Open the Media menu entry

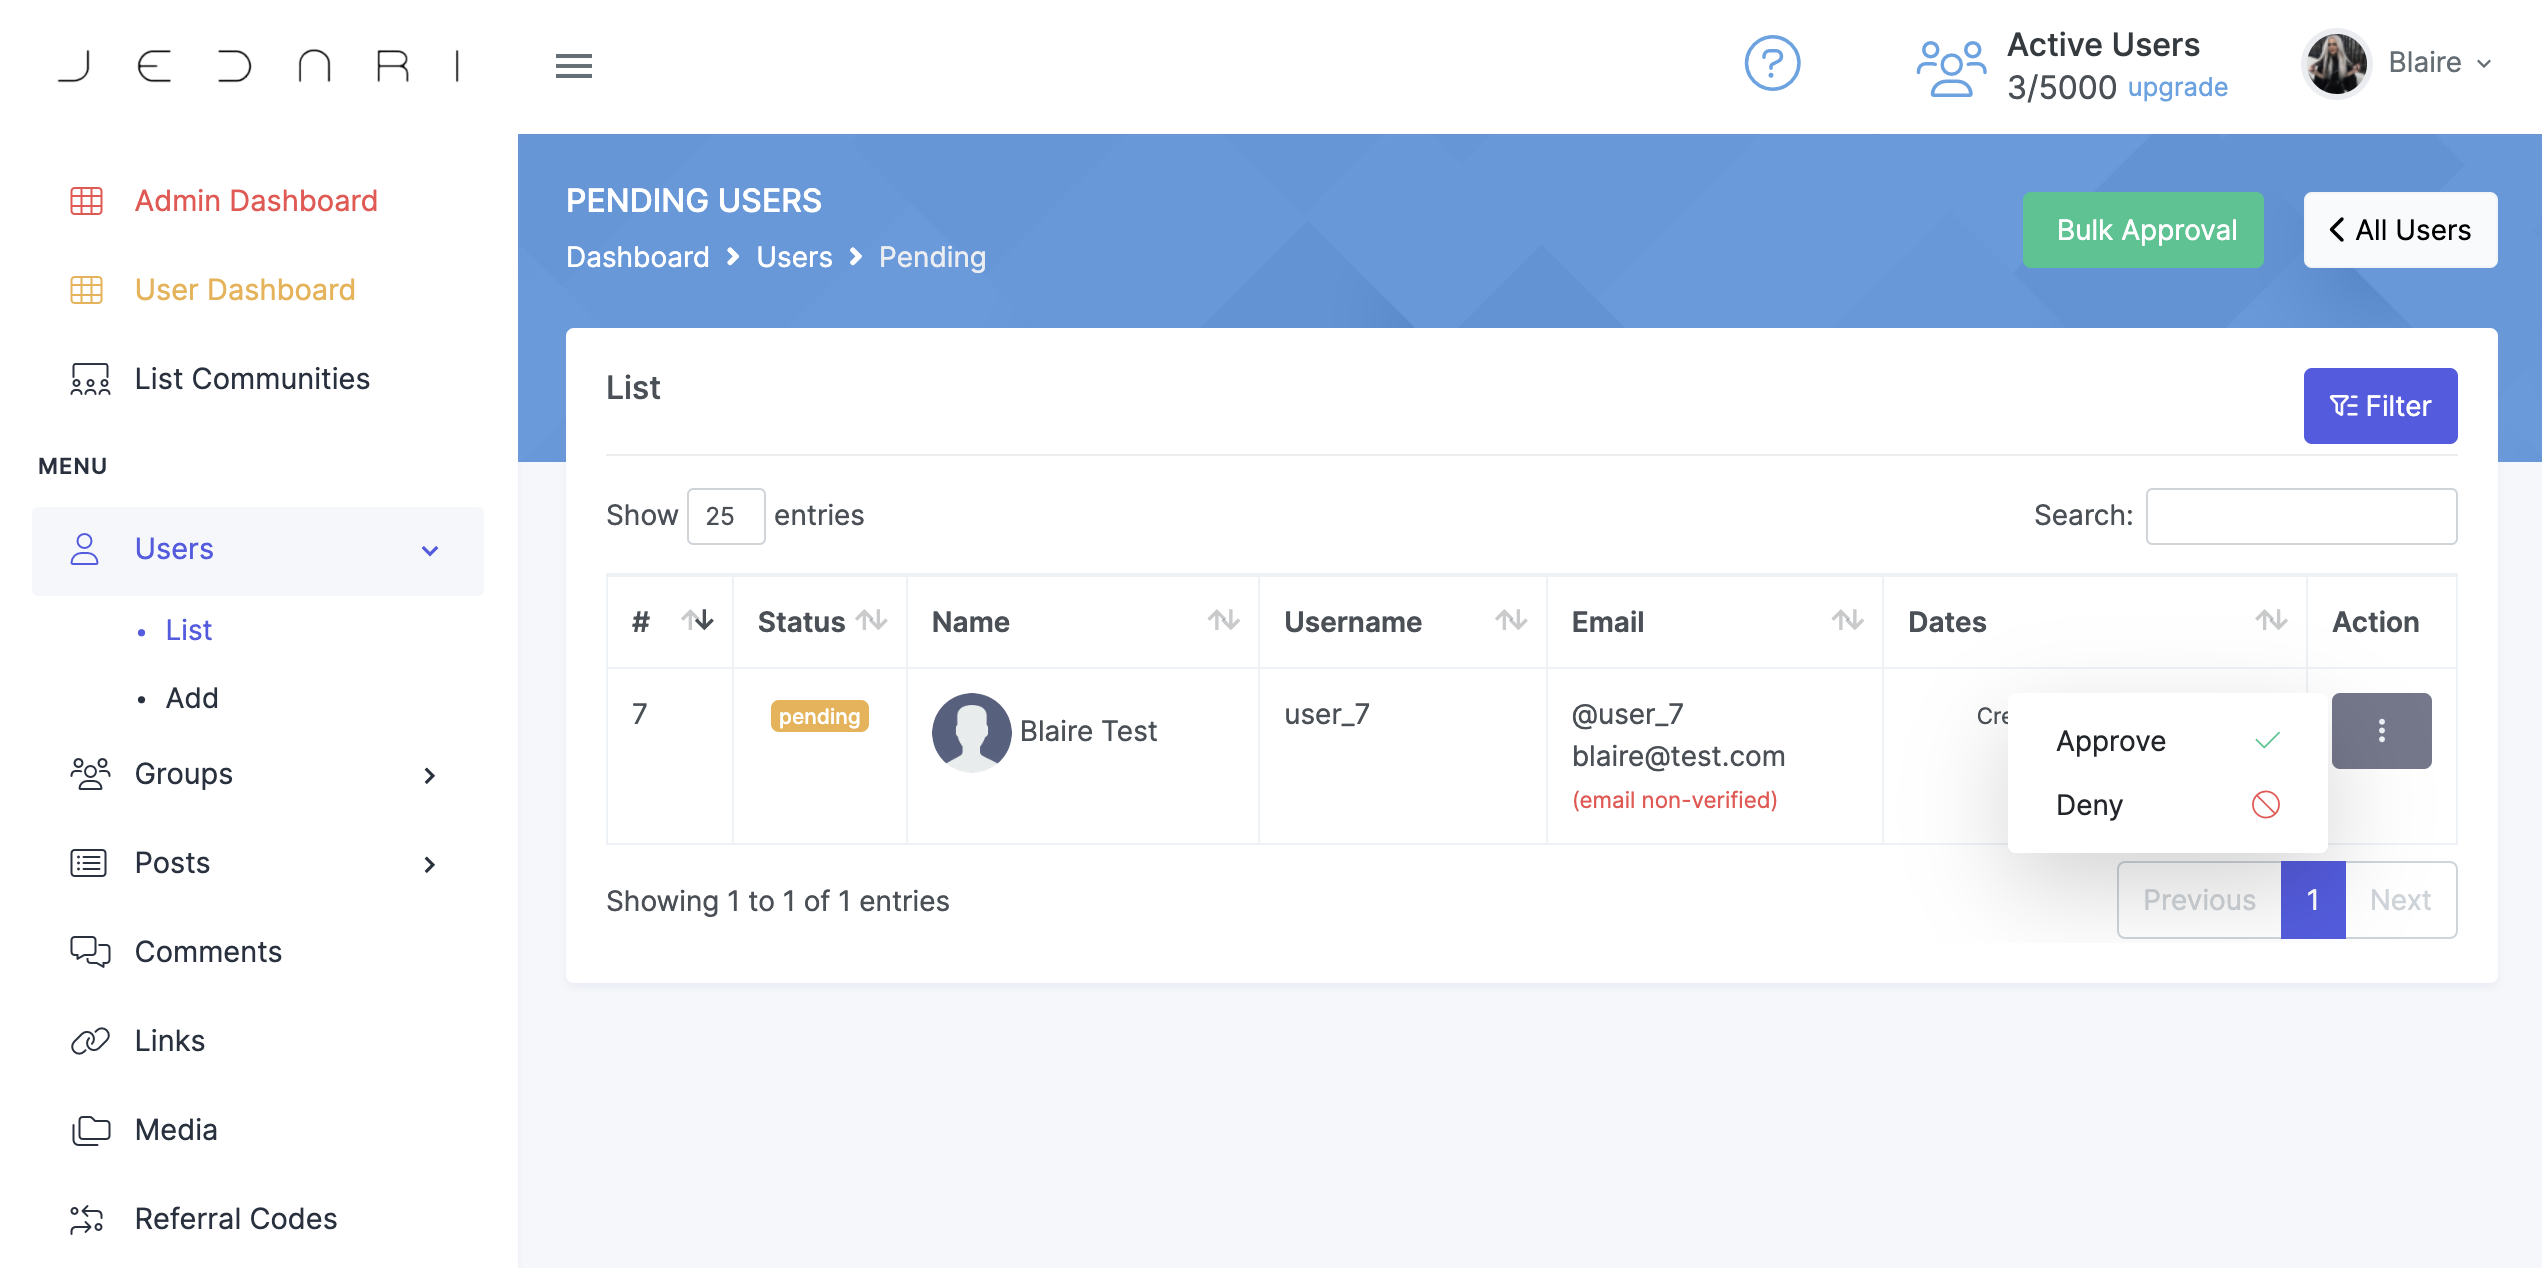[x=176, y=1130]
